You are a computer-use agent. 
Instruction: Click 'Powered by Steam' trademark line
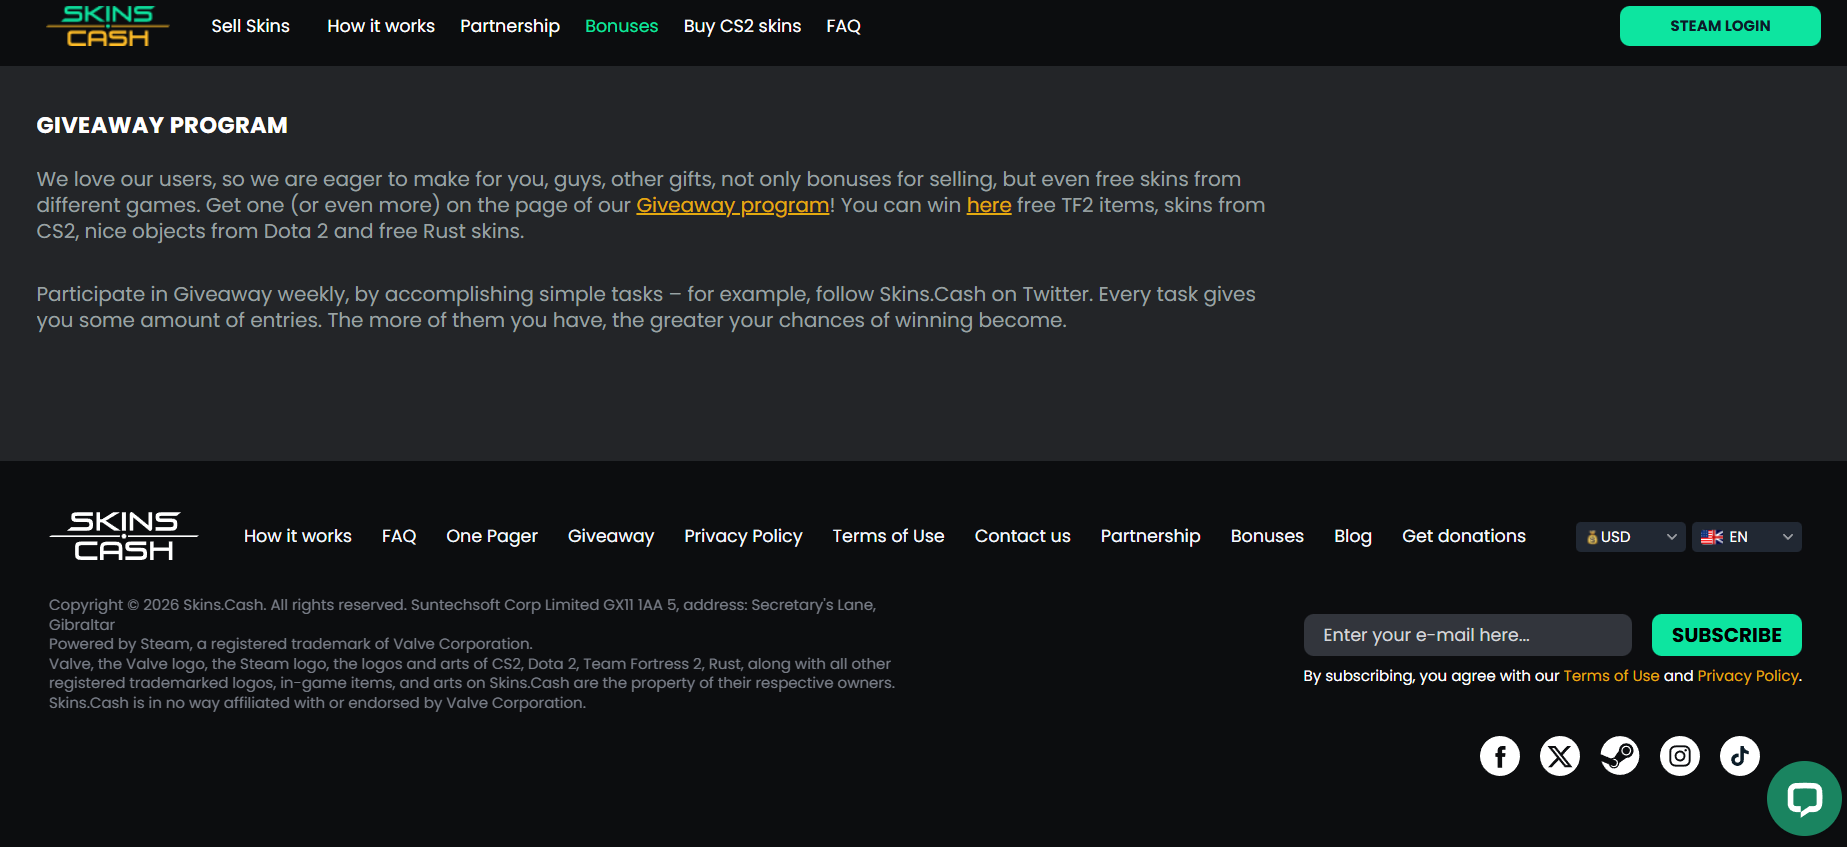click(291, 644)
